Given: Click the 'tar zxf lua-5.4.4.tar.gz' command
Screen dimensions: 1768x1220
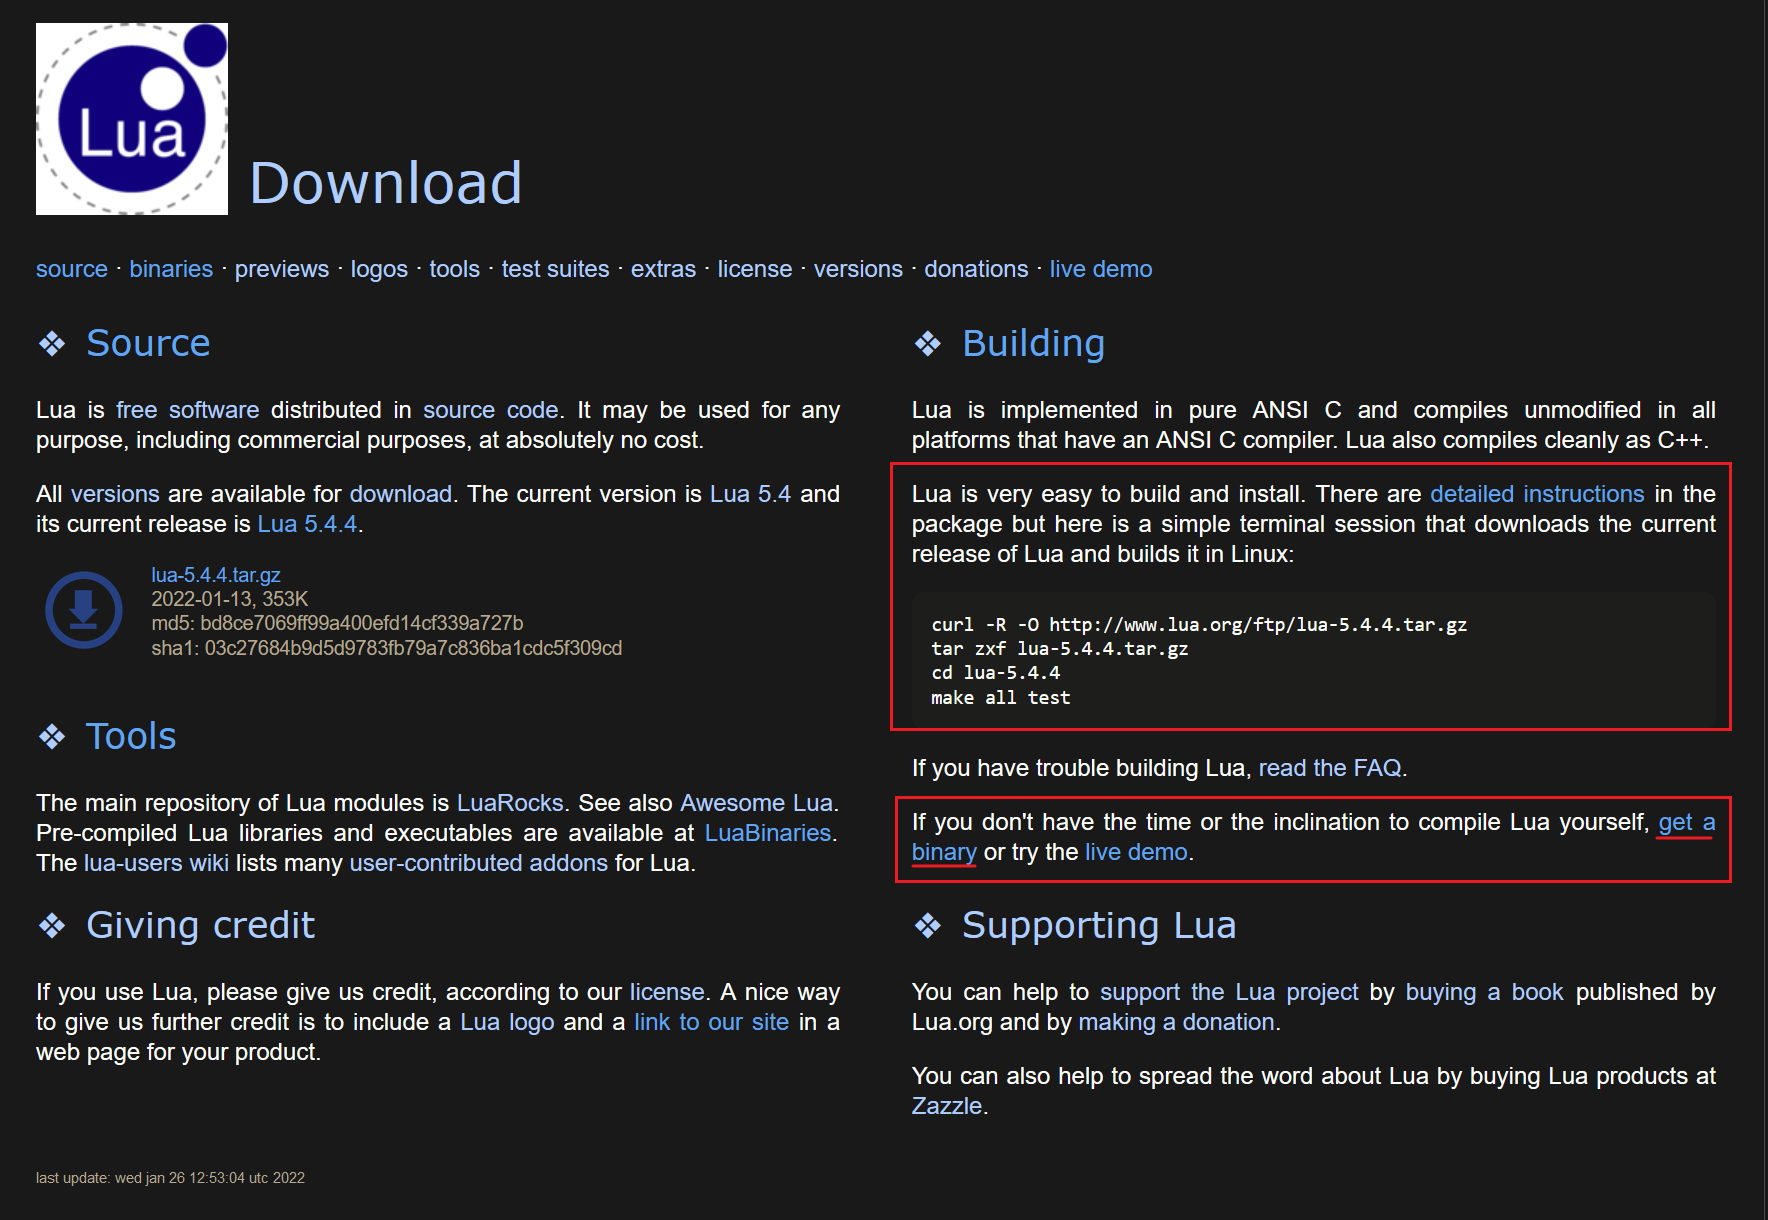Looking at the screenshot, I should pyautogui.click(x=1060, y=649).
